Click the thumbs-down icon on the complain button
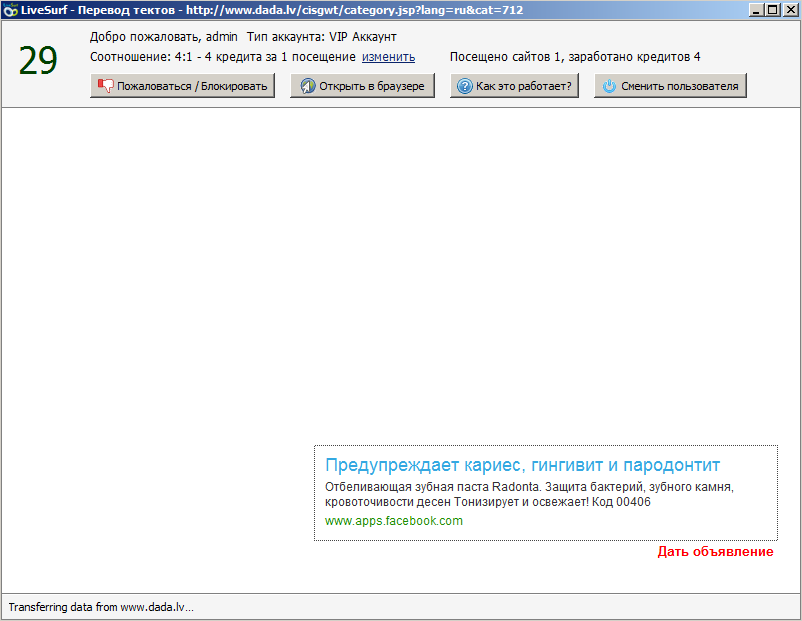802x621 pixels. point(106,86)
